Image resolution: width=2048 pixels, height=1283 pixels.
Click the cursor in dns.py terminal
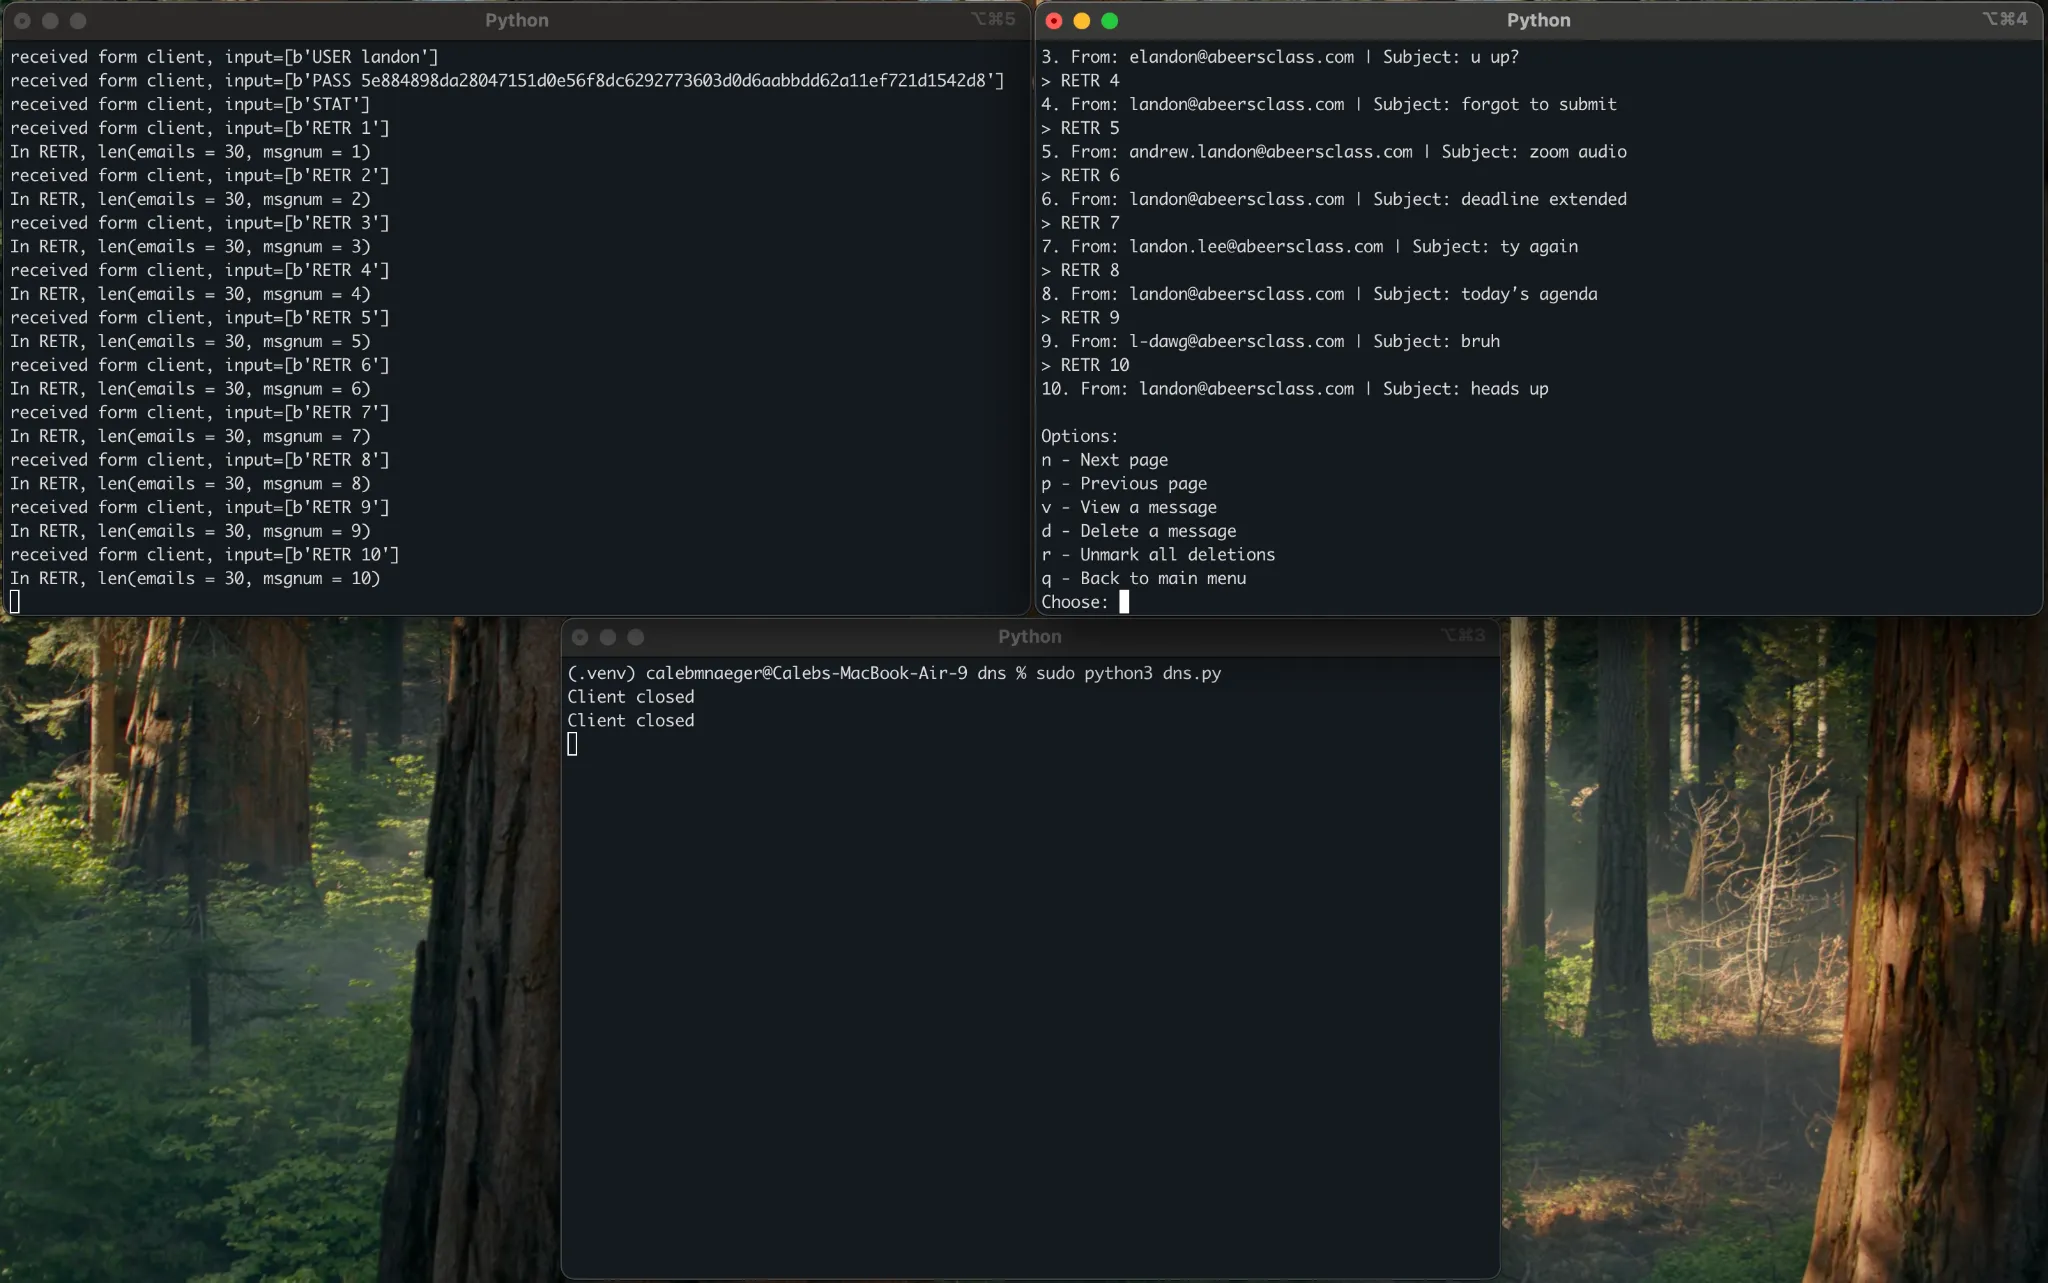click(x=572, y=744)
